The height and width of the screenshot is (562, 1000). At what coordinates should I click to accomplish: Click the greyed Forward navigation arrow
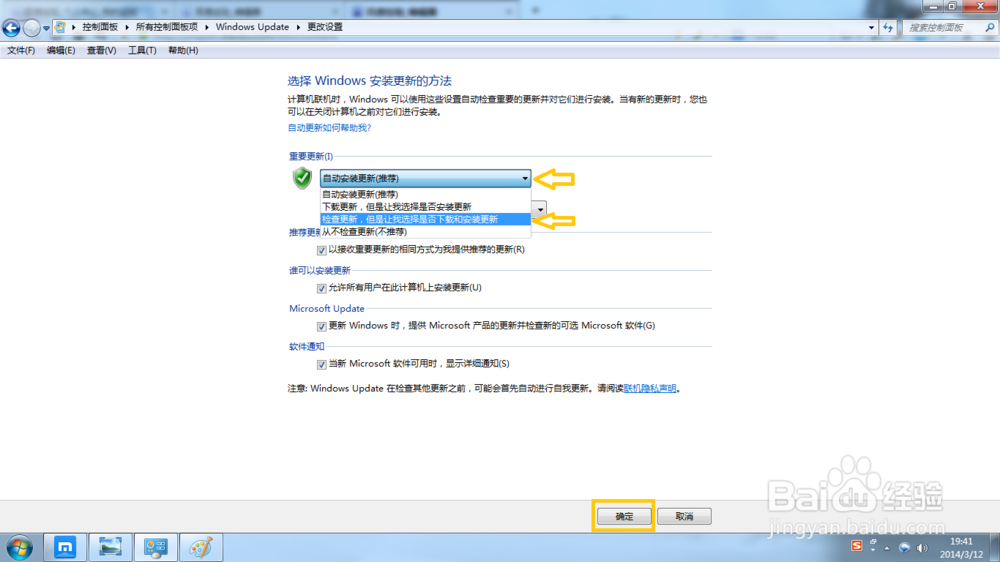point(31,27)
